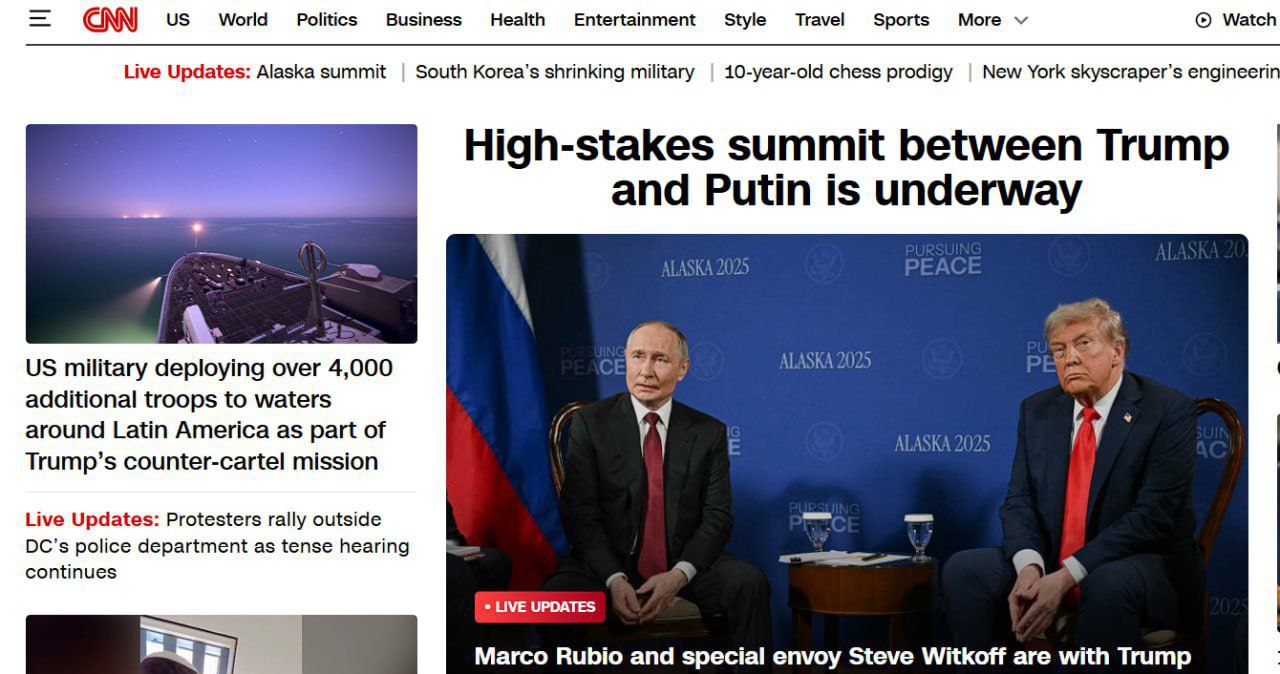Viewport: 1280px width, 674px height.
Task: Open the World section
Action: coord(243,19)
